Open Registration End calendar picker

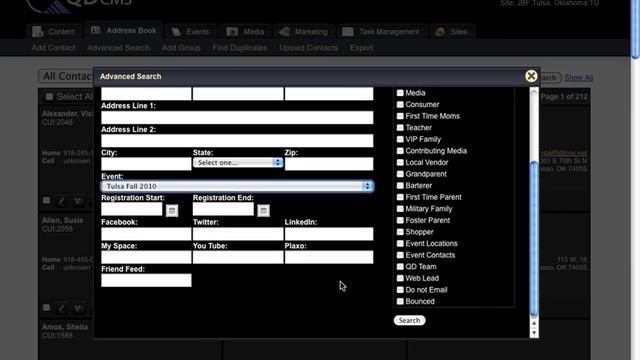click(x=263, y=211)
